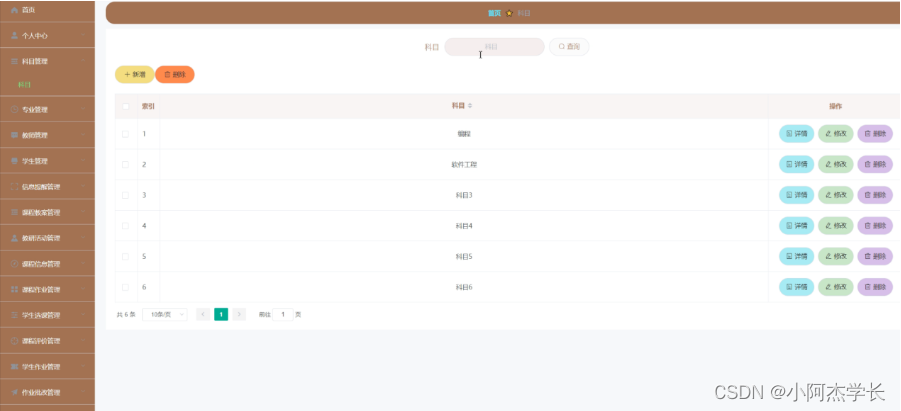Open 课程教案管理 in the sidebar
This screenshot has width=901, height=411.
click(47, 212)
